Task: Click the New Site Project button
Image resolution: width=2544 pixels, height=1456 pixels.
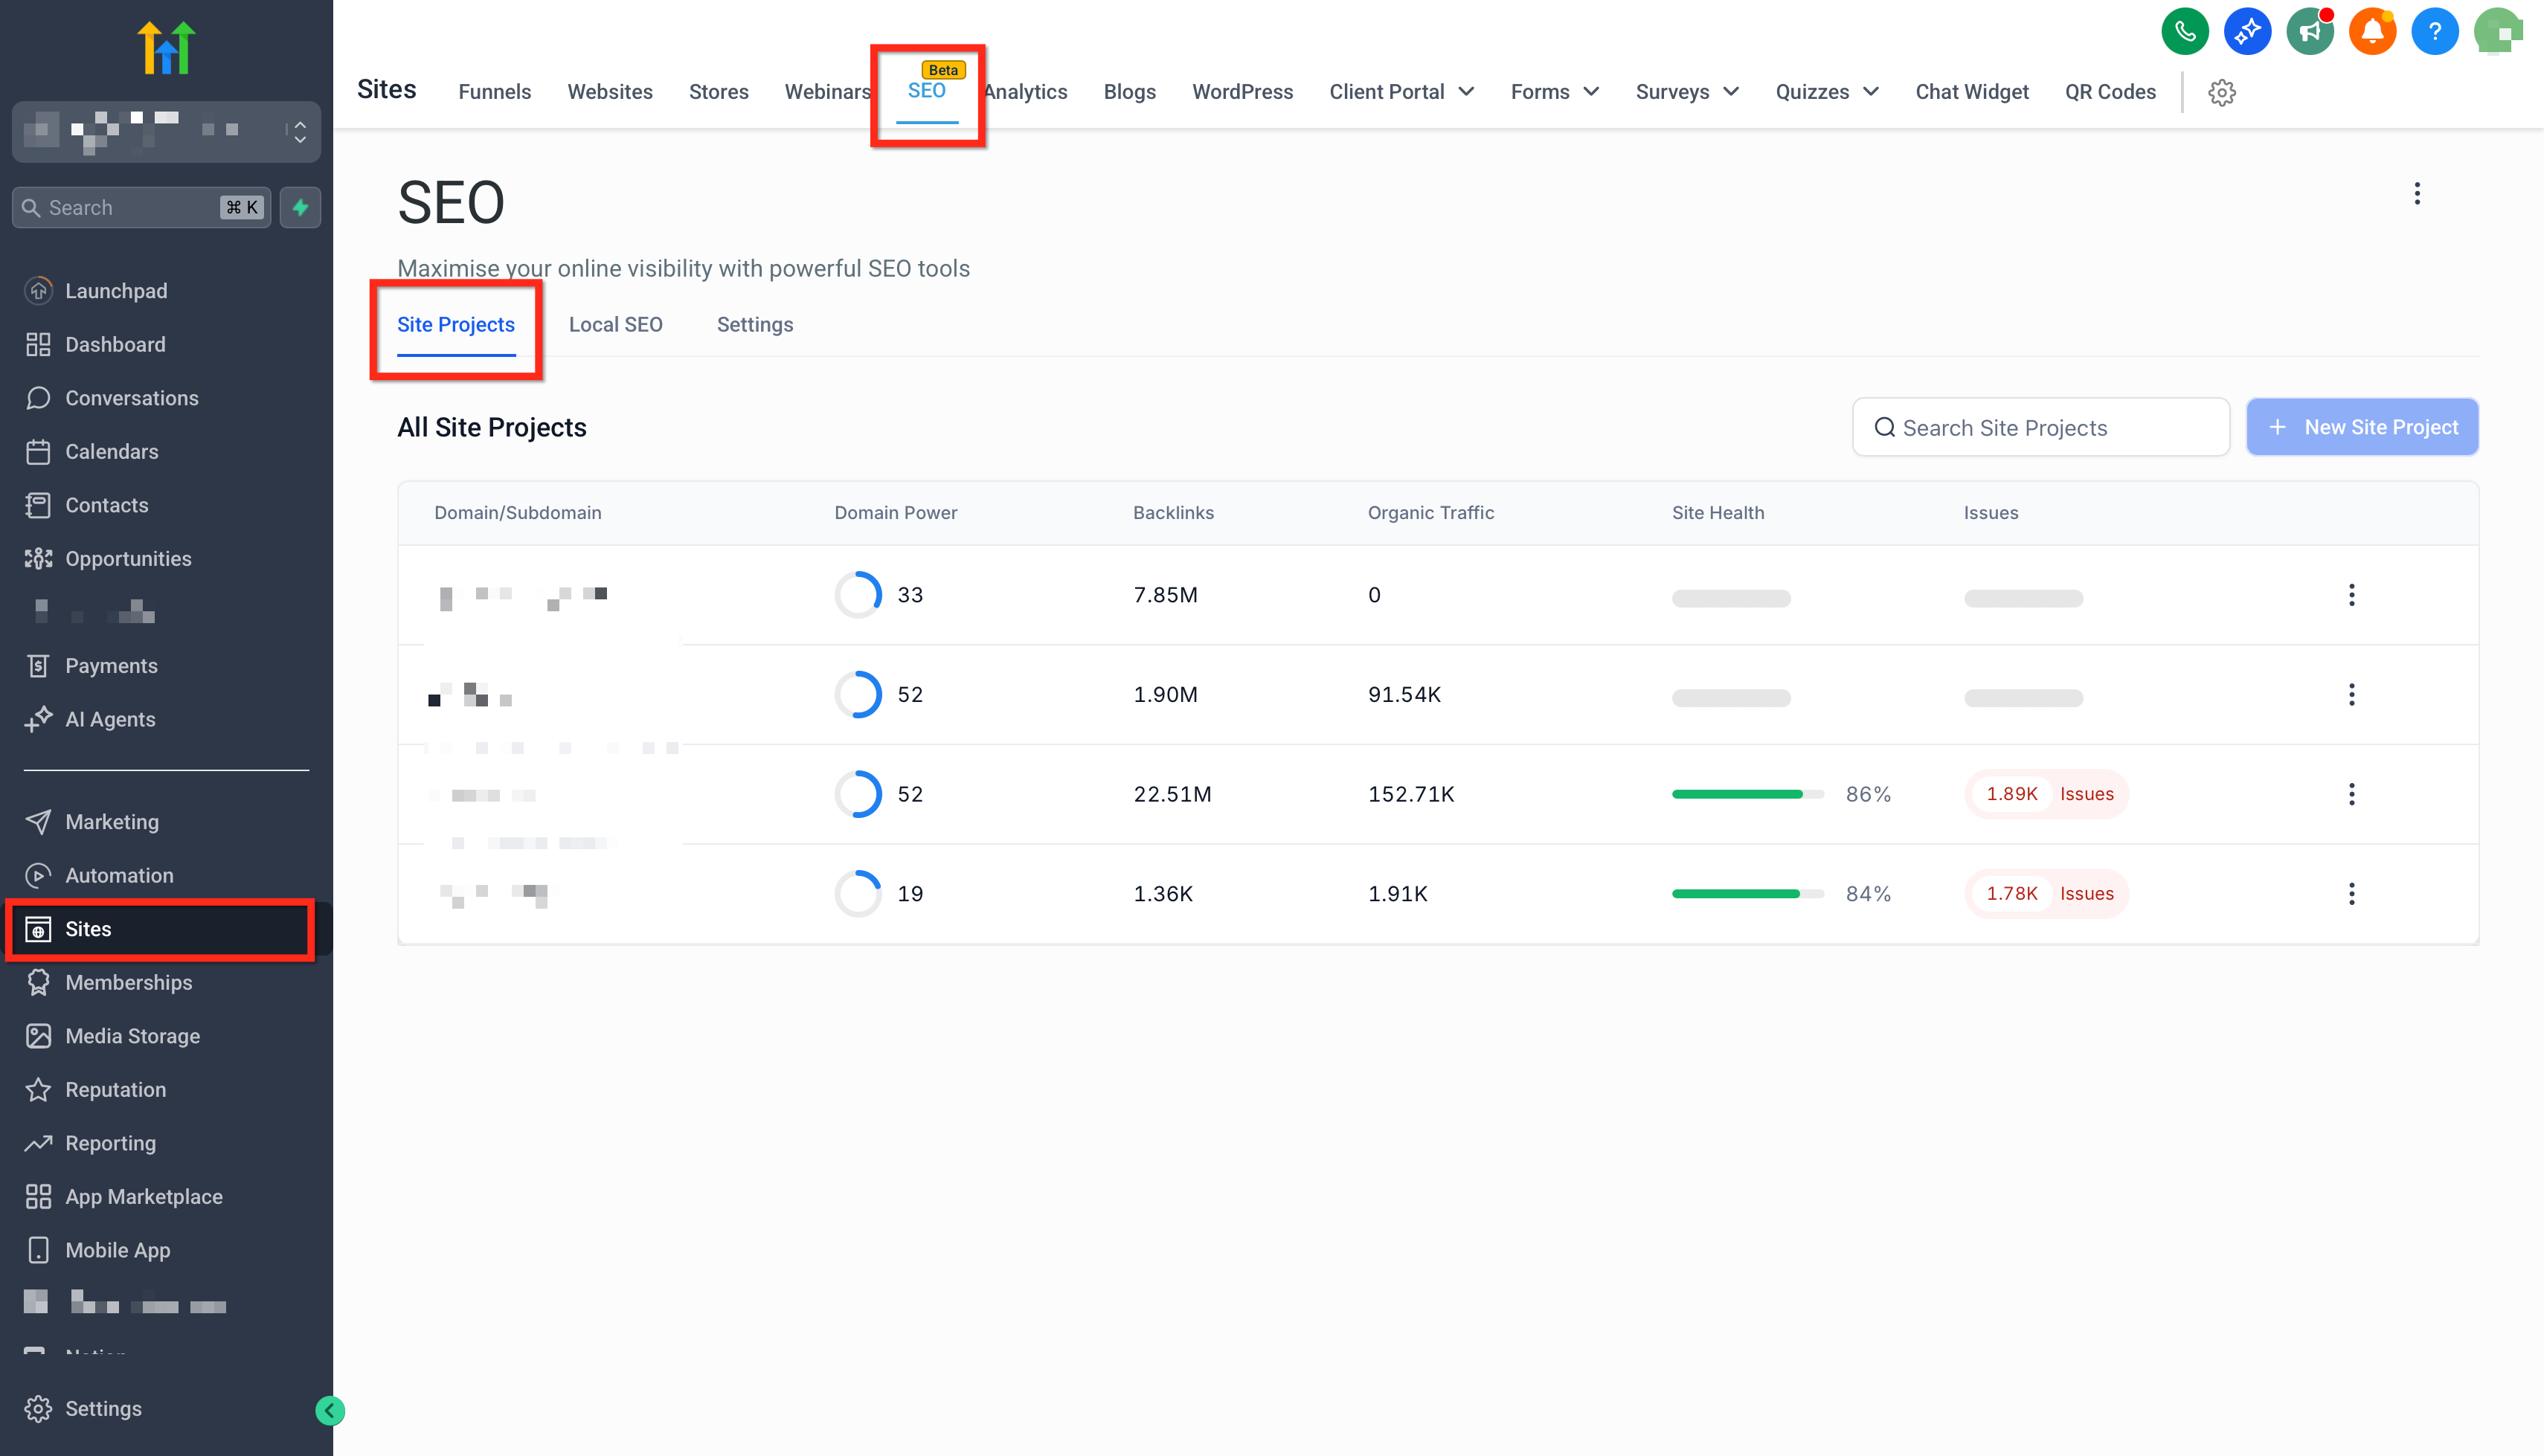Action: pyautogui.click(x=2361, y=427)
